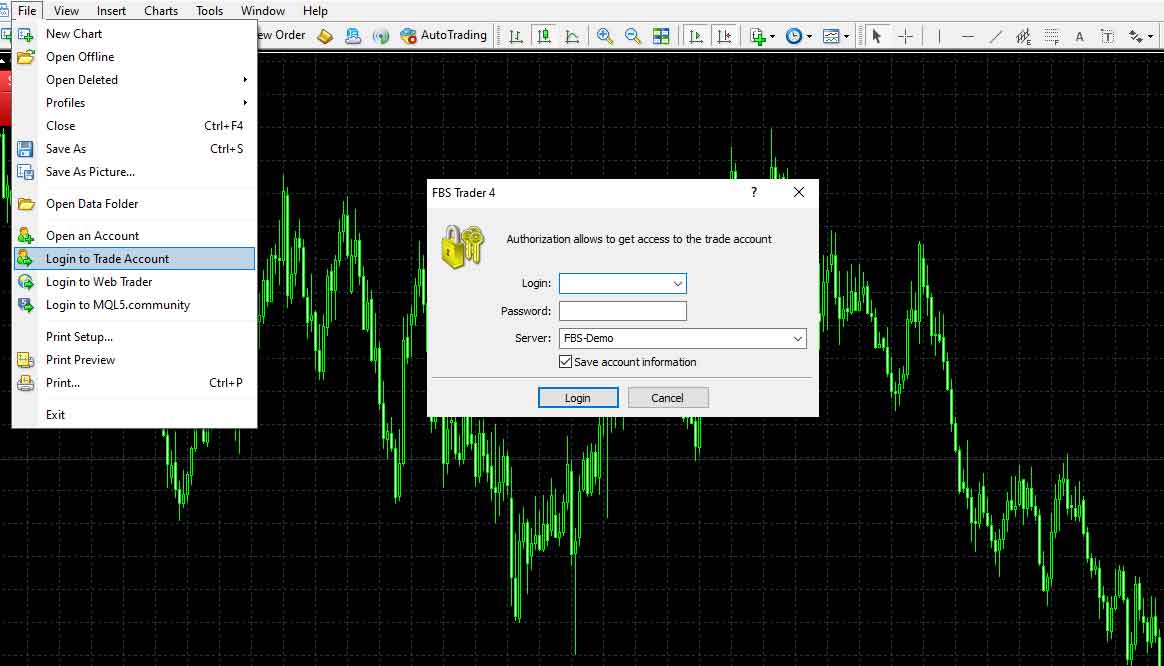Expand the arrows objects dropdown
The image size is (1164, 666).
(1151, 36)
